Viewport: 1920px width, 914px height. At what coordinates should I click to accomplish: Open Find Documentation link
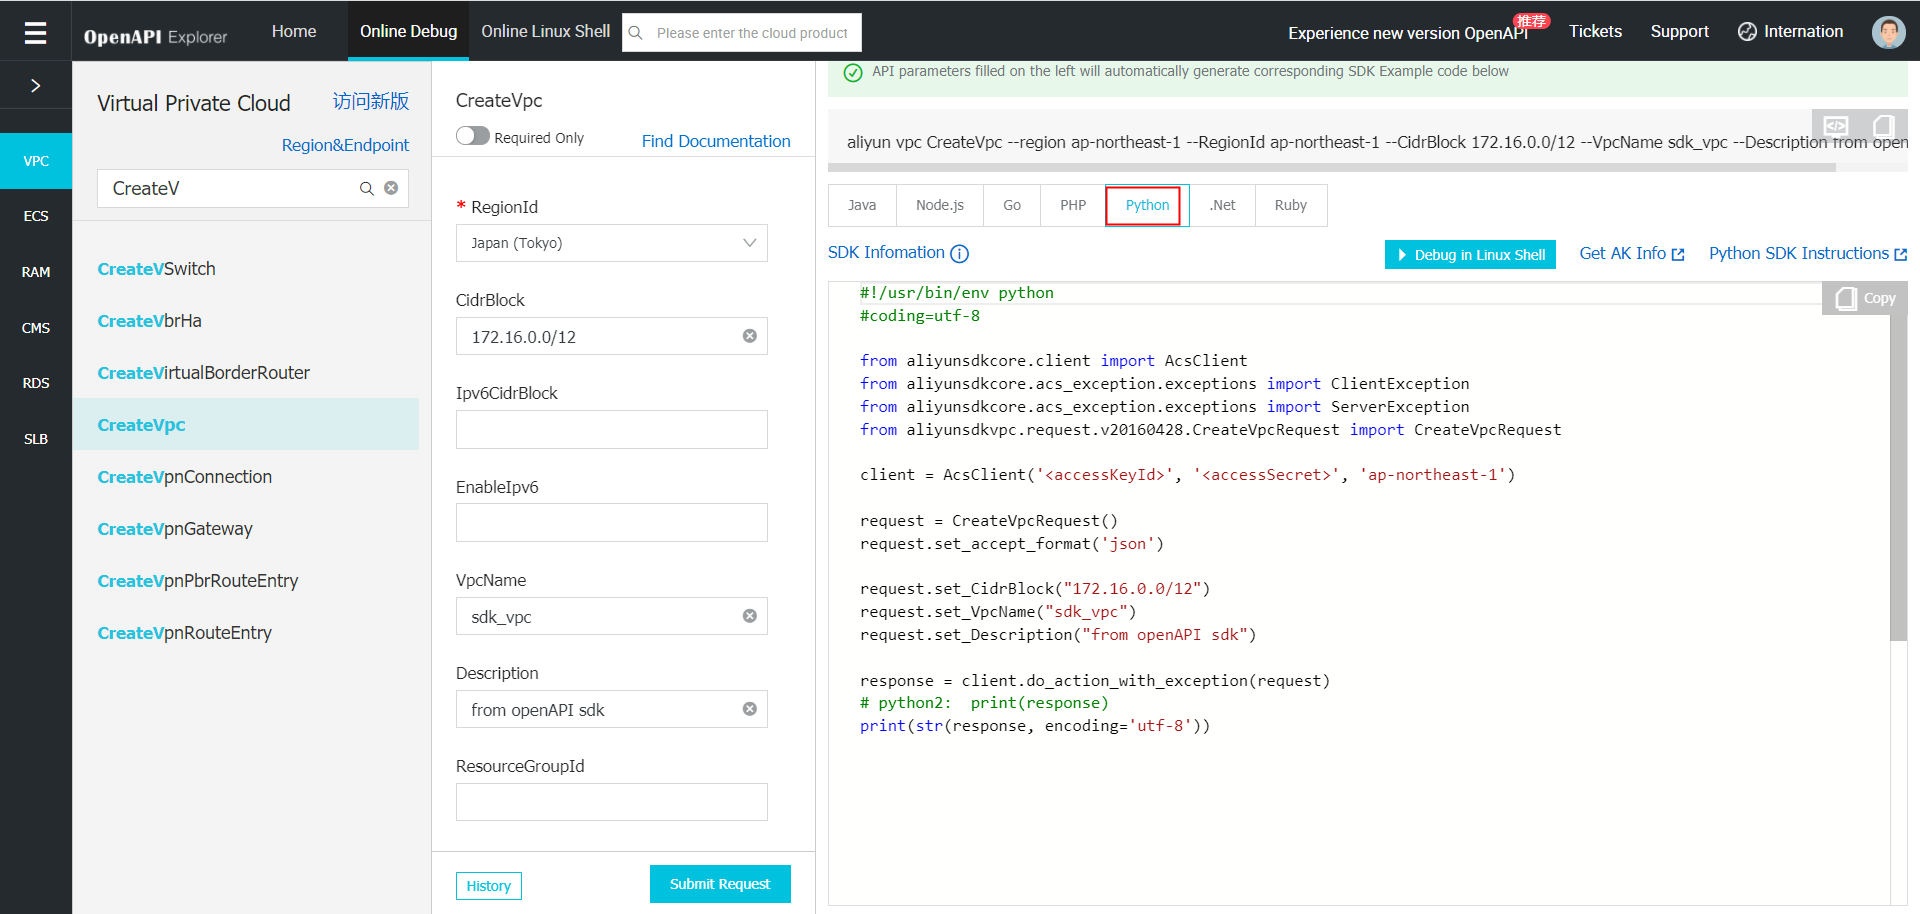[x=716, y=141]
